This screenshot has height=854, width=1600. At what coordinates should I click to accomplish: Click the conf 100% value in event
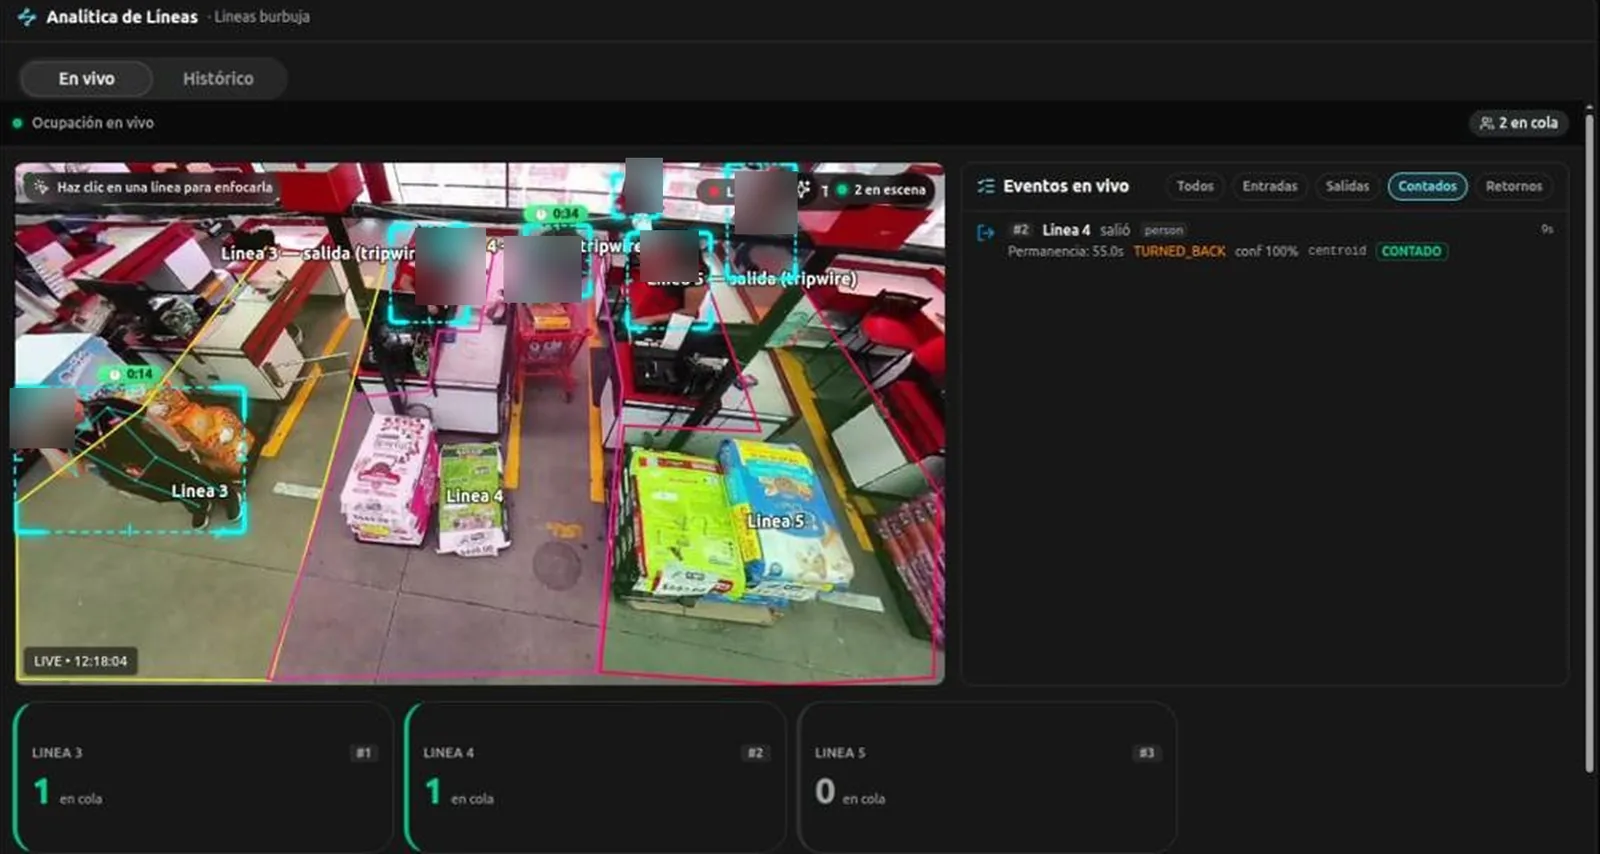1266,251
